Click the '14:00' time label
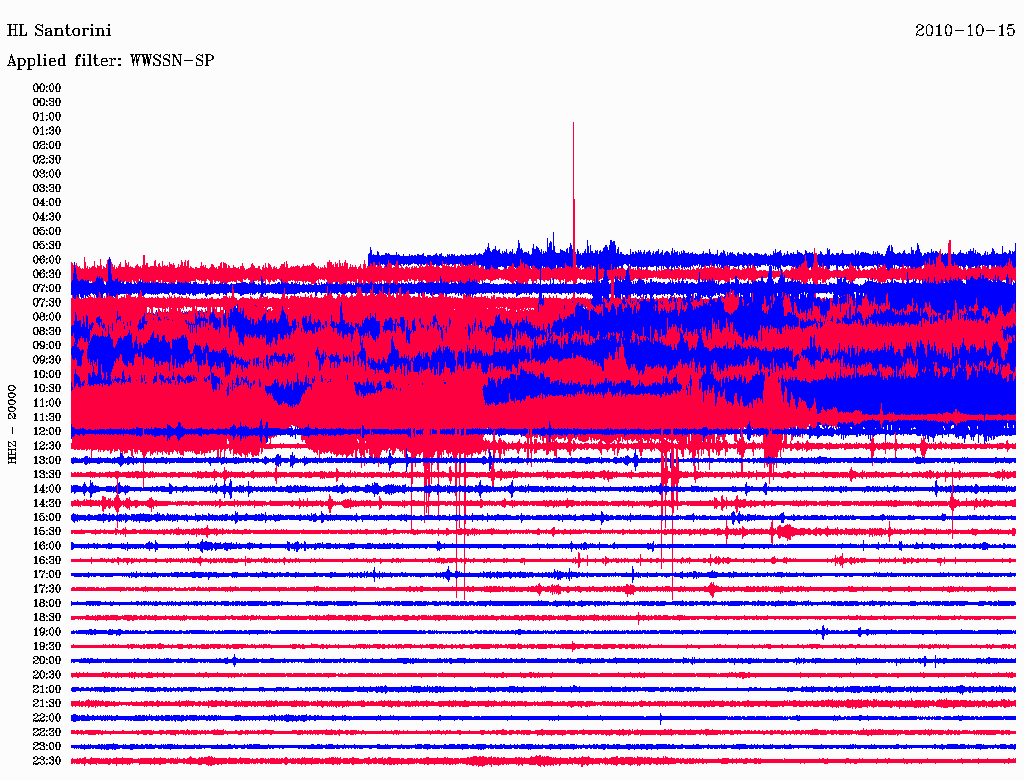Viewport: 1024px width, 780px height. 47,489
